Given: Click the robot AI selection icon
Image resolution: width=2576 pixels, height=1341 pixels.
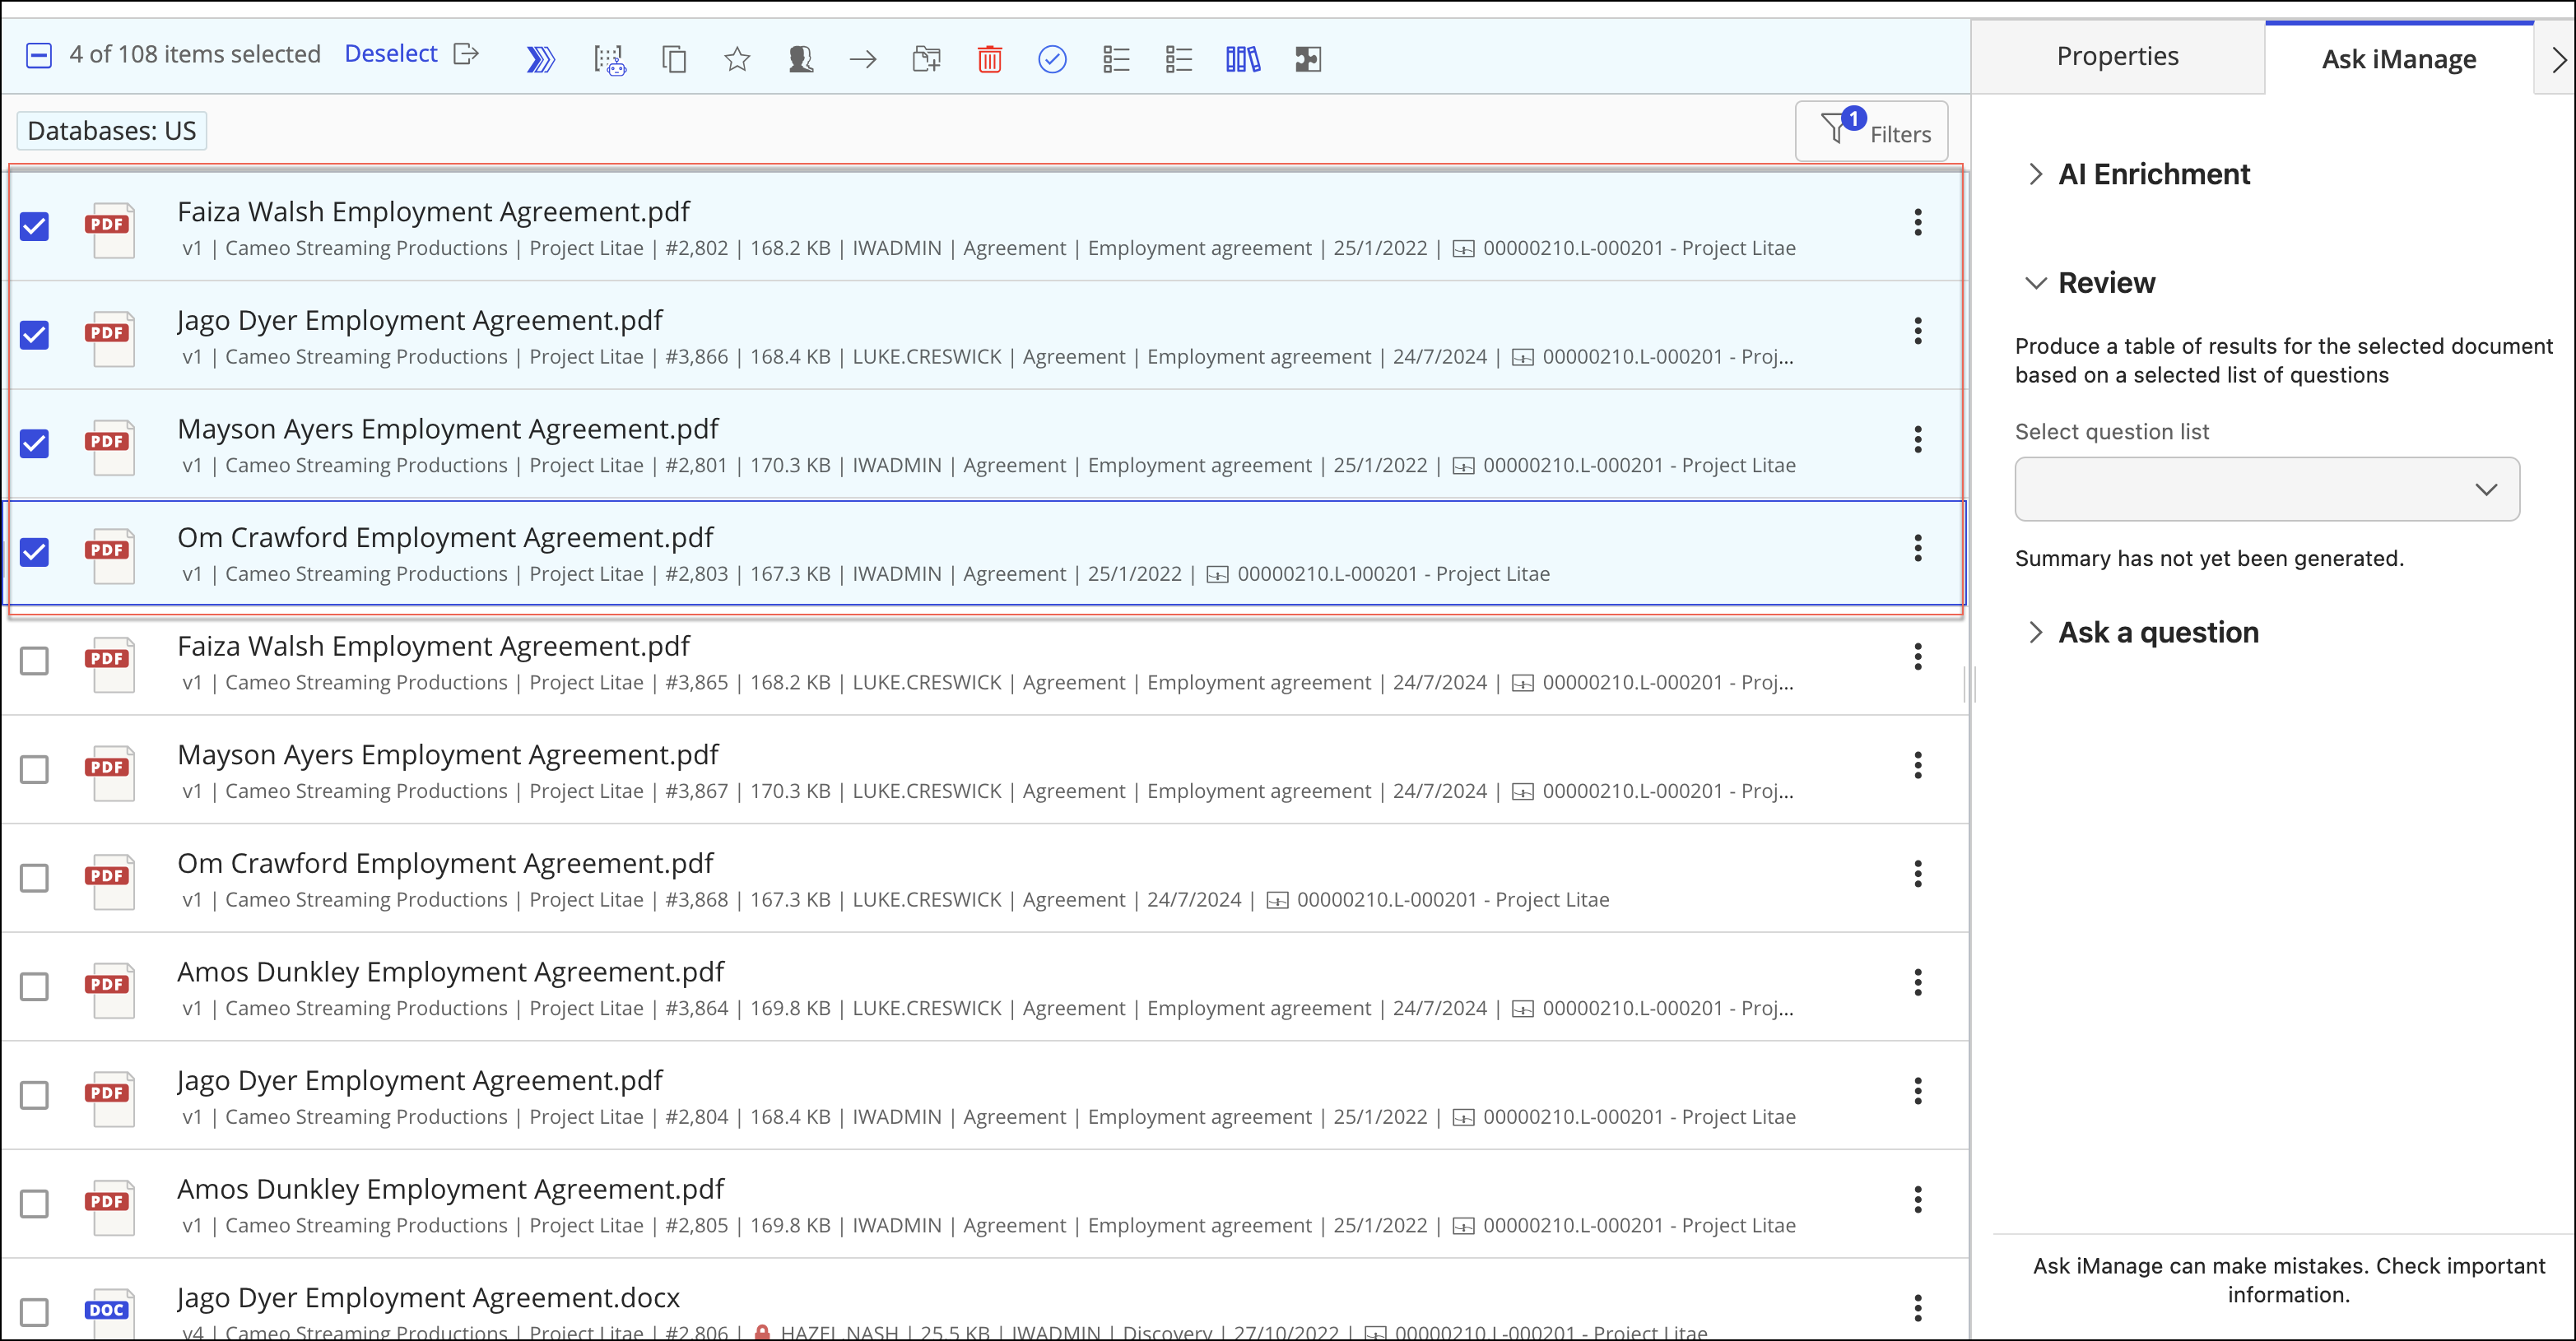Looking at the screenshot, I should click(610, 60).
